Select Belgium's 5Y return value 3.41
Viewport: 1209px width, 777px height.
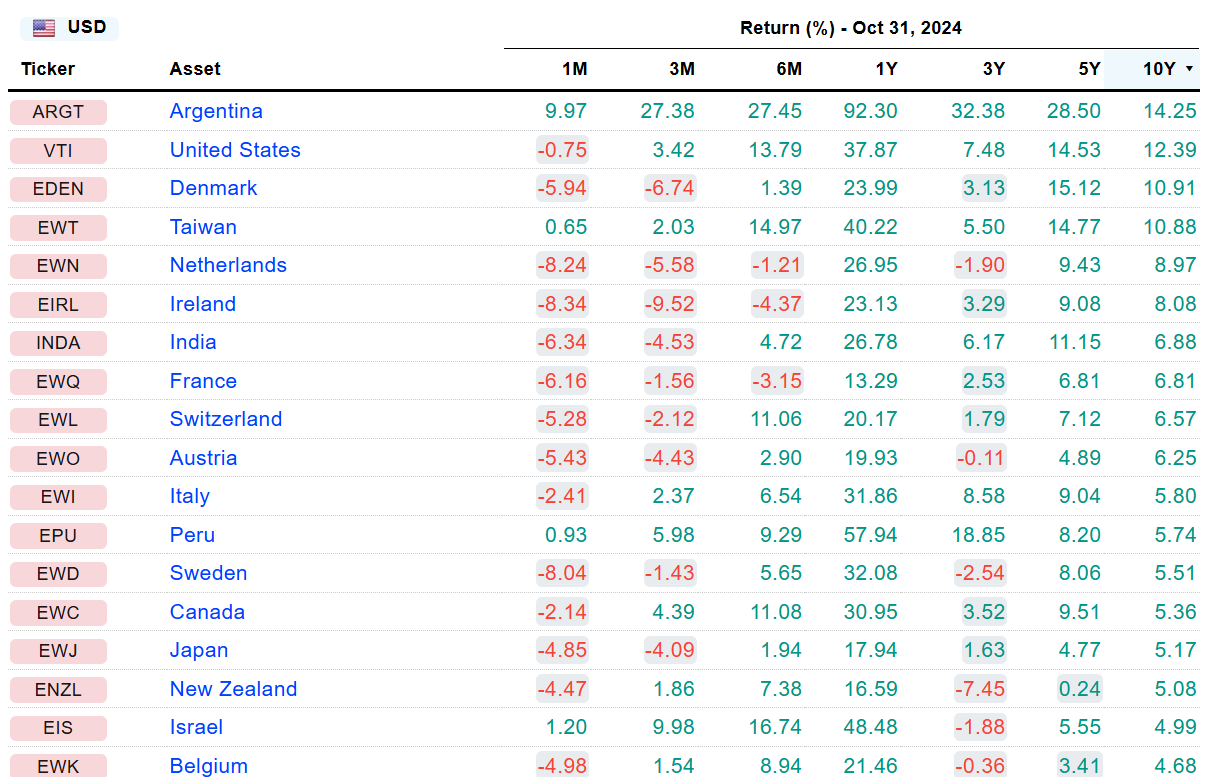pyautogui.click(x=1080, y=766)
